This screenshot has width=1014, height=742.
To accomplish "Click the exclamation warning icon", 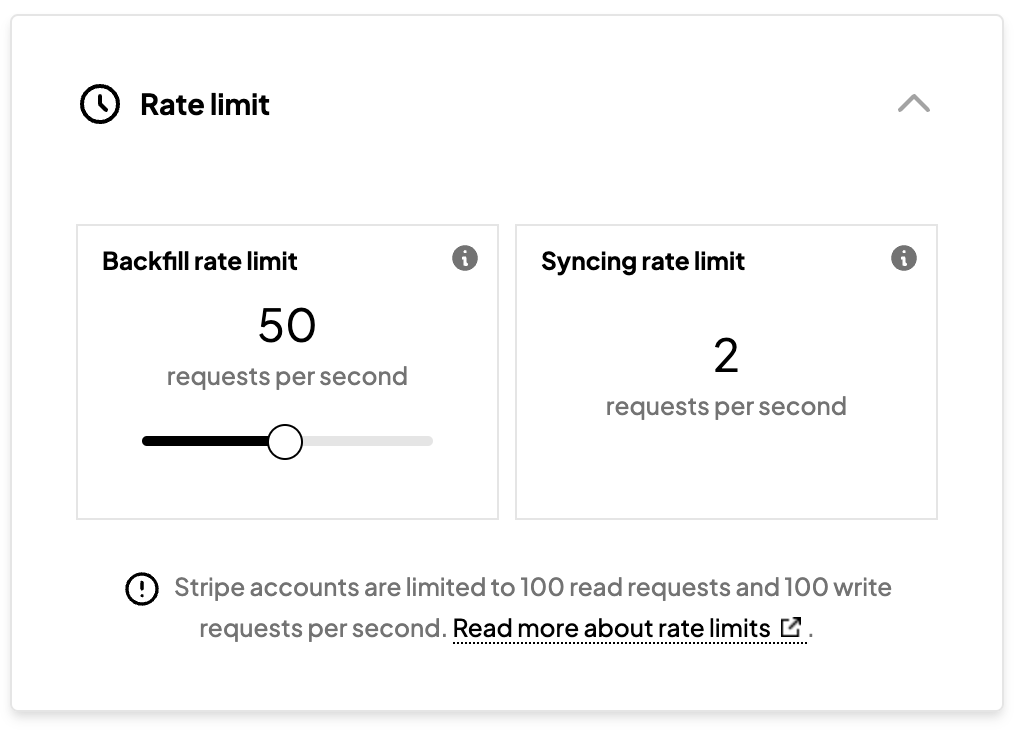I will (x=142, y=589).
